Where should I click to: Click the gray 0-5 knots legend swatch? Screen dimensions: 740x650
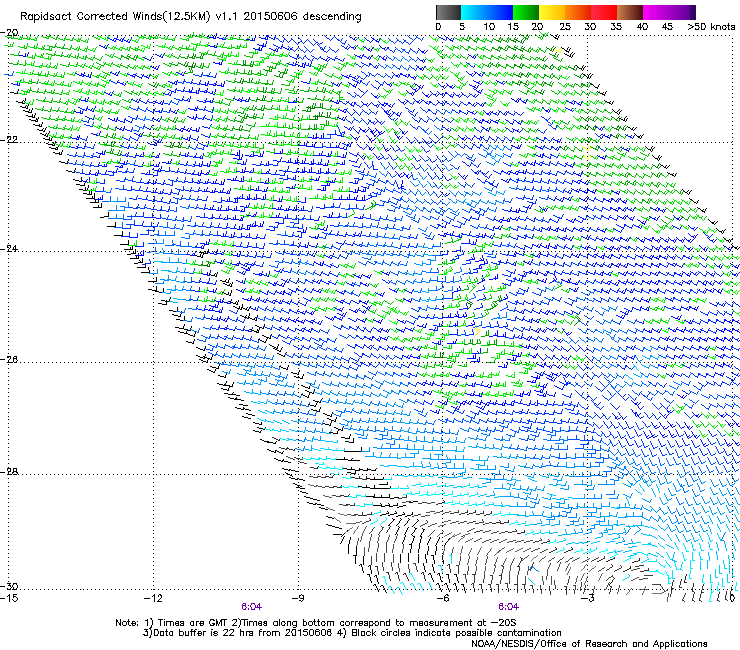pyautogui.click(x=448, y=12)
